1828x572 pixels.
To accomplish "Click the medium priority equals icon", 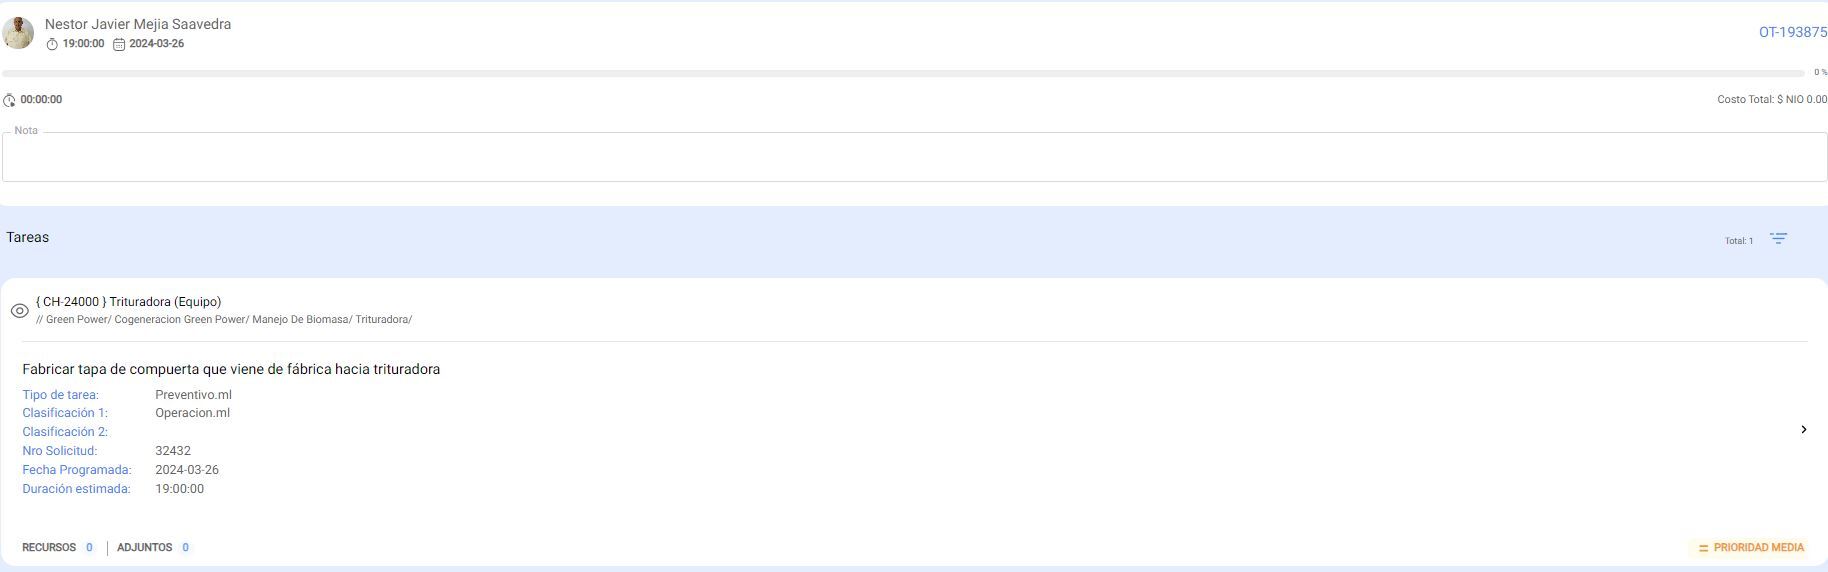I will click(x=1703, y=548).
